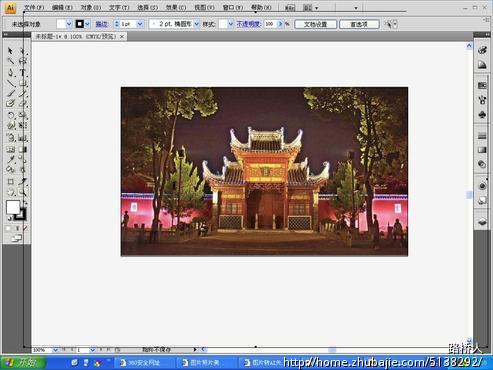Click control bar stroke color swatch
This screenshot has width=493, height=370.
(x=80, y=24)
